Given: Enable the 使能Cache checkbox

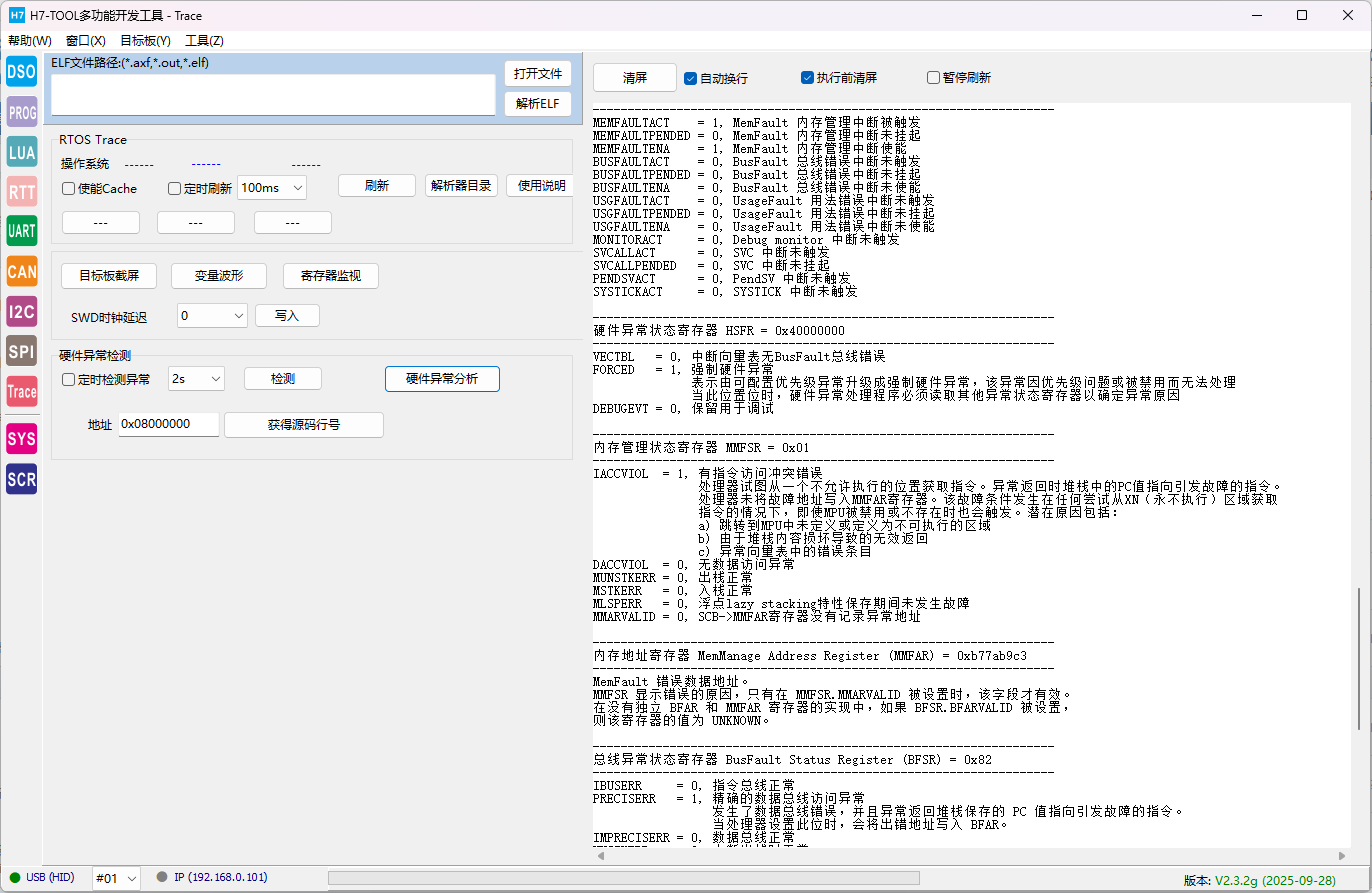Looking at the screenshot, I should tap(69, 188).
